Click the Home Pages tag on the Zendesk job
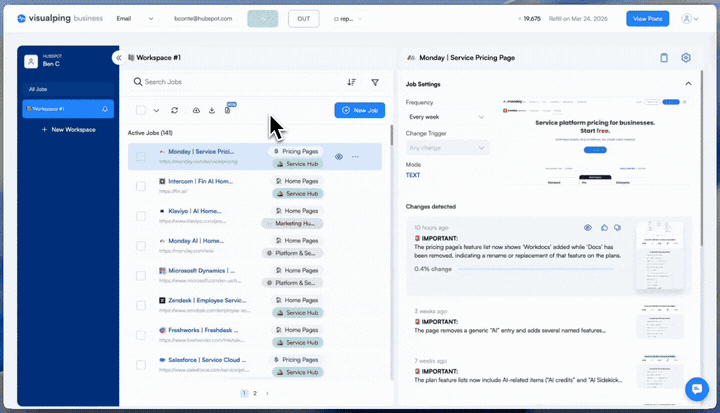This screenshot has width=720, height=413. coord(297,300)
